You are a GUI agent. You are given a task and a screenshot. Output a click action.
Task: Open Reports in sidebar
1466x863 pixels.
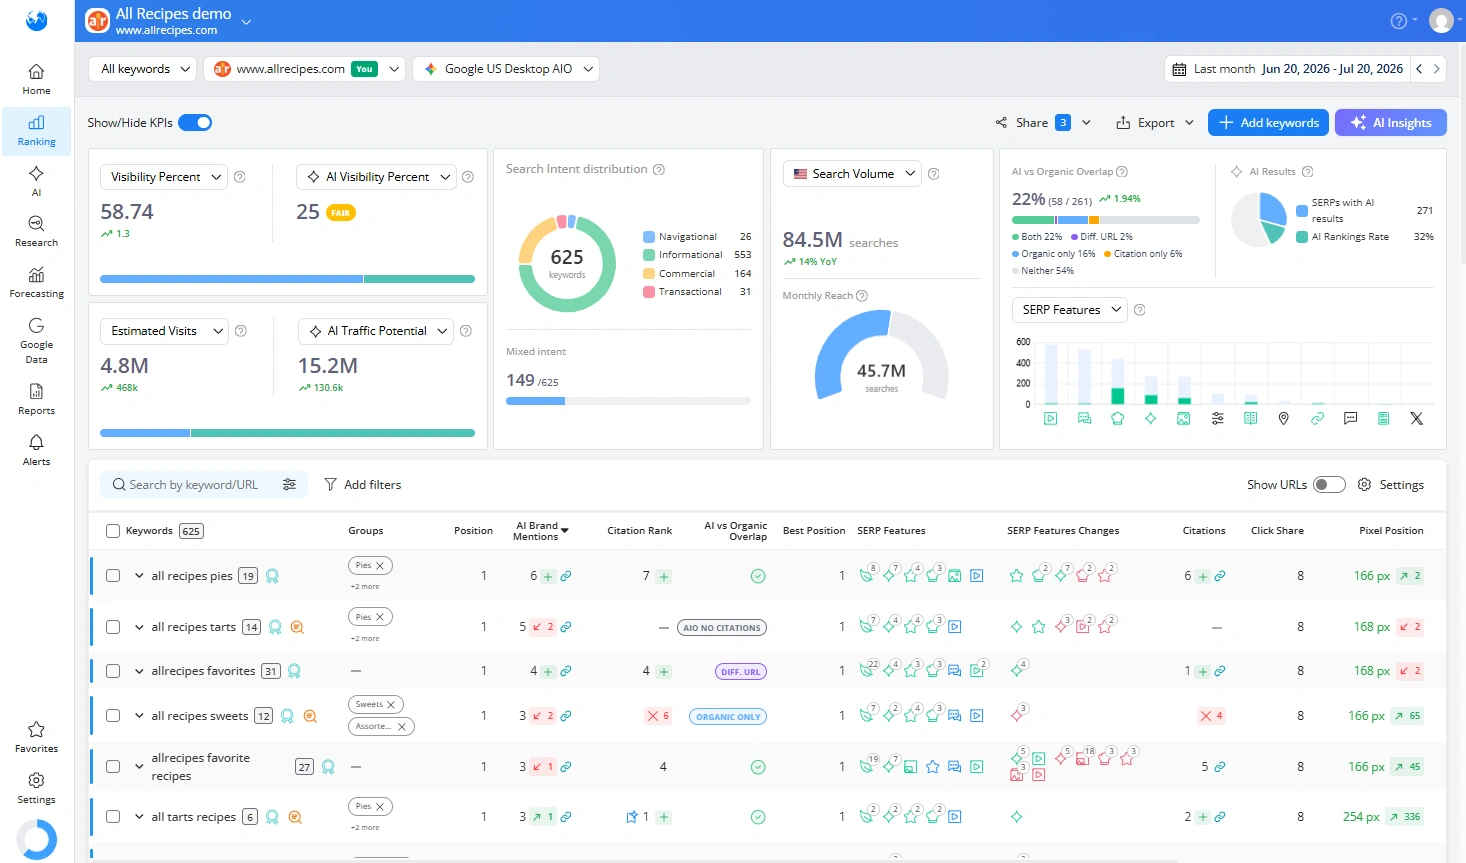click(x=37, y=400)
